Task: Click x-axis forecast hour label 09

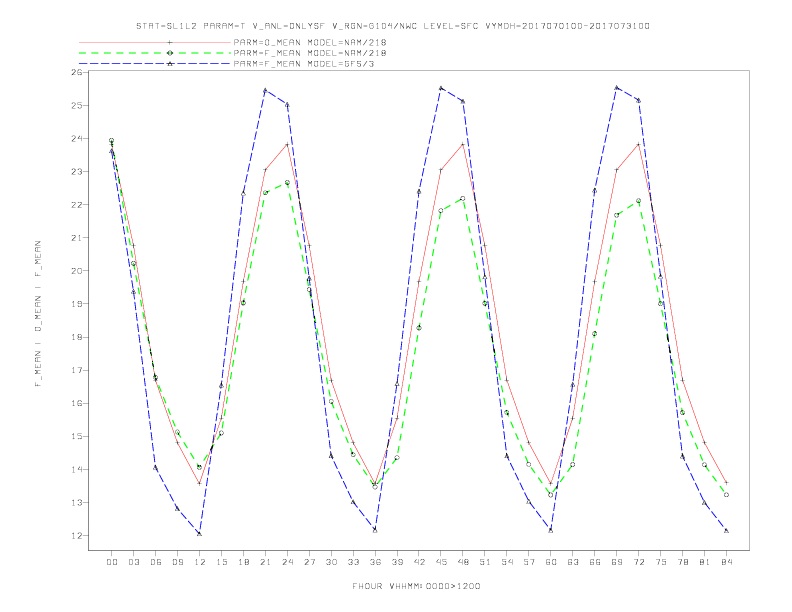Action: point(178,562)
